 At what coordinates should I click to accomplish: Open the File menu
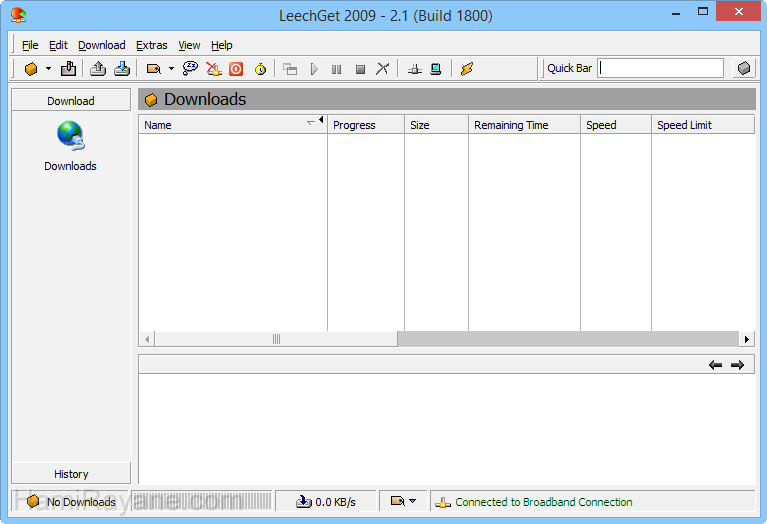[x=30, y=45]
